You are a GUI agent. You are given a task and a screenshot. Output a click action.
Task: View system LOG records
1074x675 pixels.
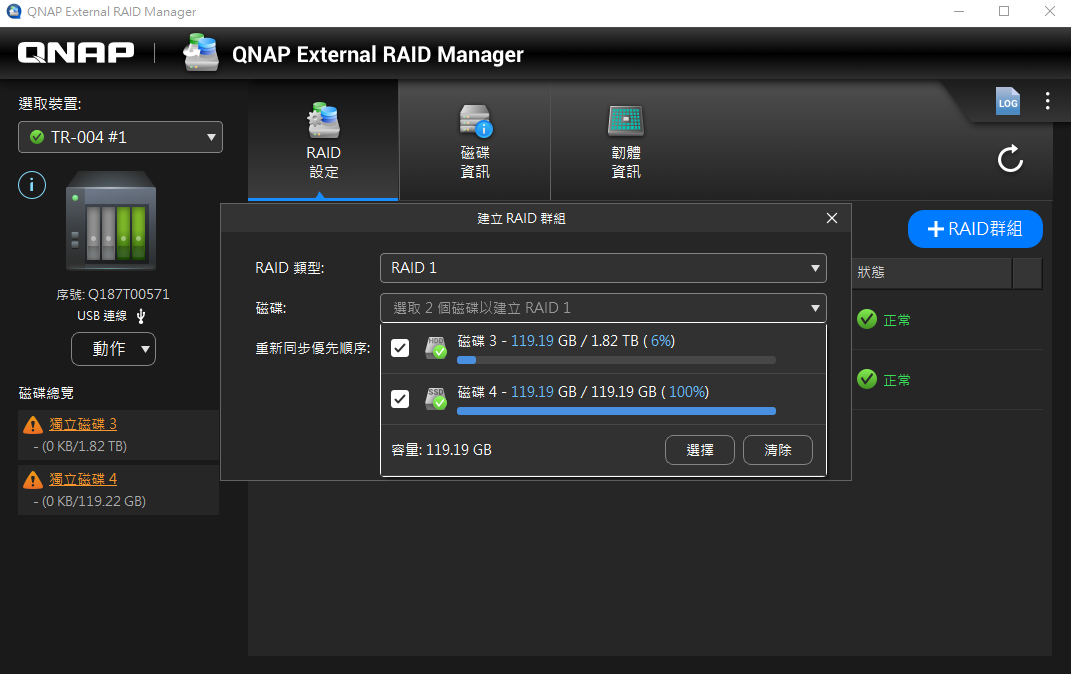1008,101
